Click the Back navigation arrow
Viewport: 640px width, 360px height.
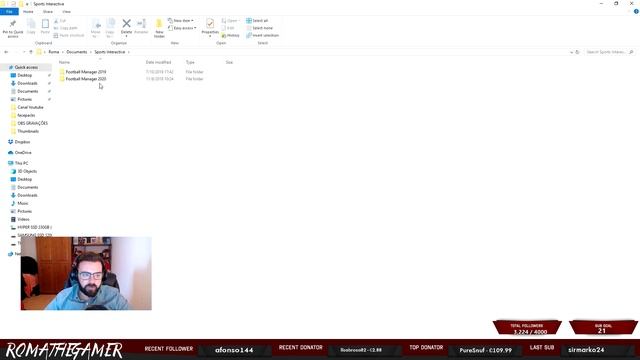[x=6, y=52]
